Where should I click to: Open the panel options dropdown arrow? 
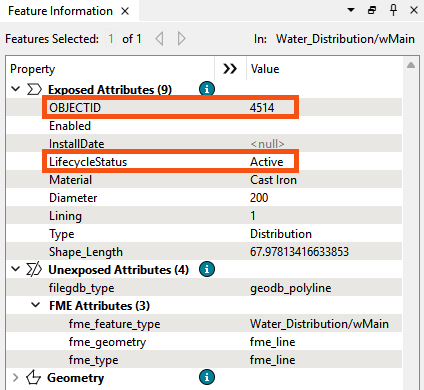351,10
